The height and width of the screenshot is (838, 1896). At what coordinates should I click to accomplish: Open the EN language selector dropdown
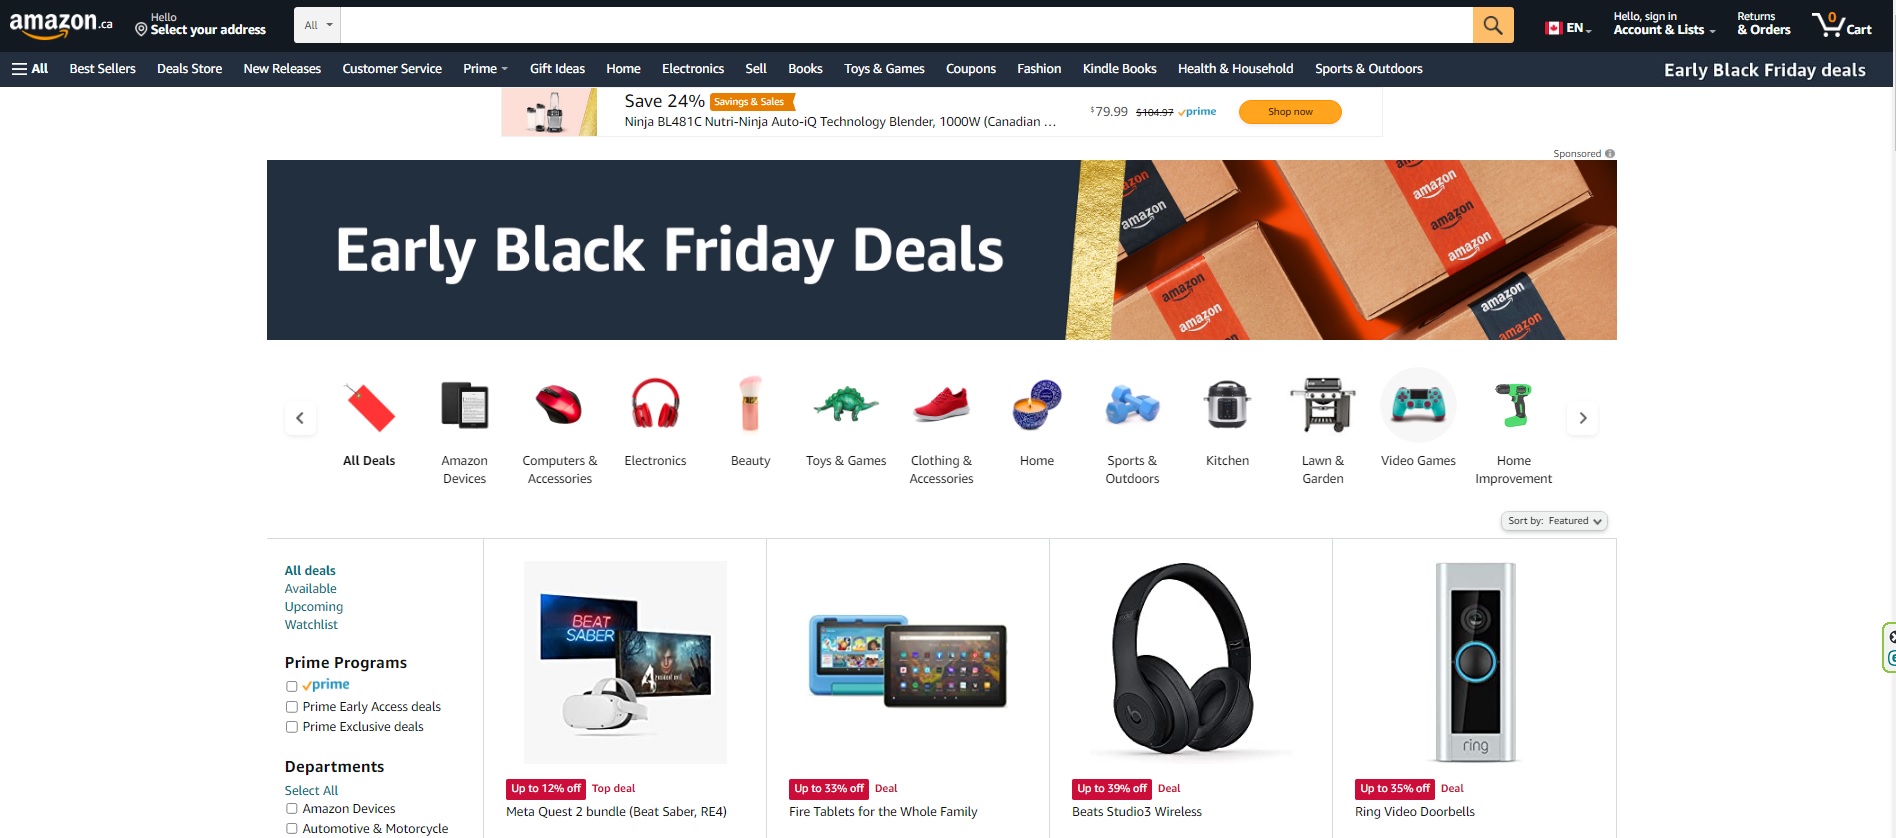[1568, 28]
